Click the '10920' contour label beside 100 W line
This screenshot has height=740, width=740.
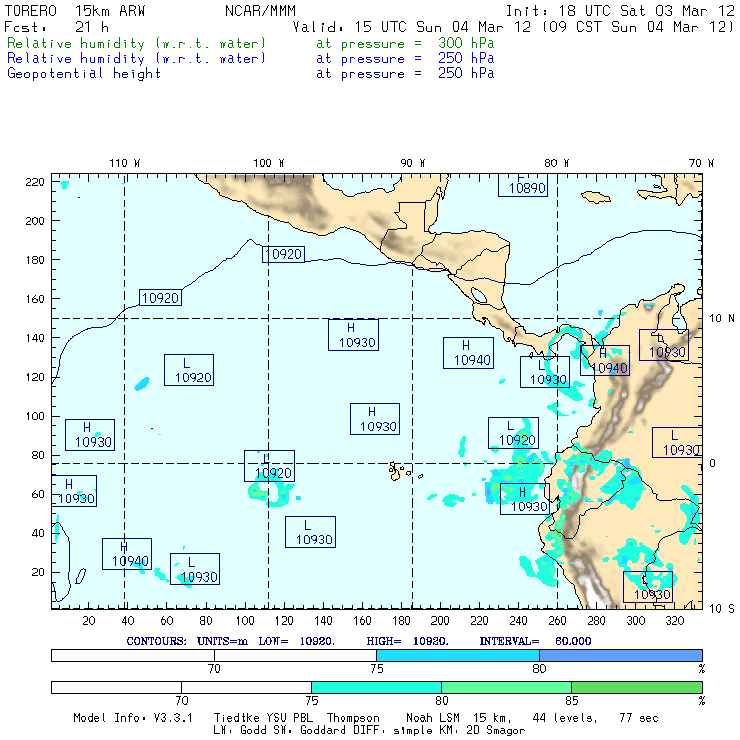coord(283,254)
